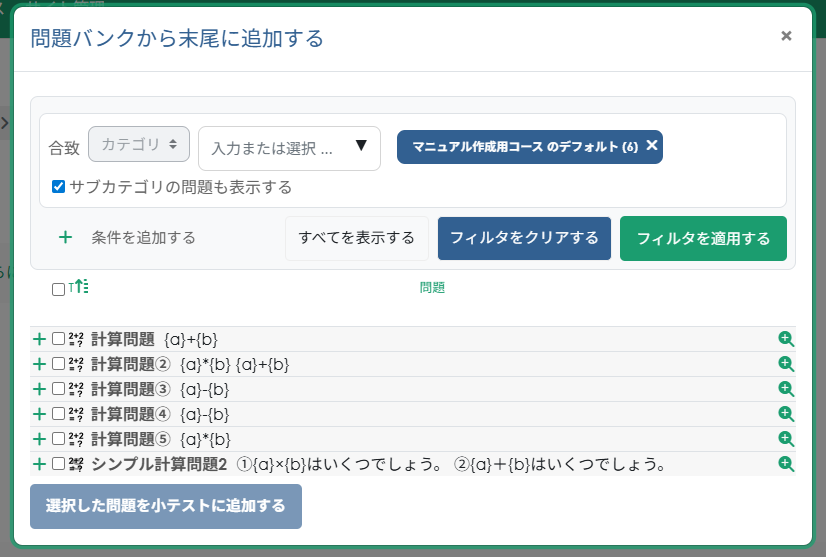Open the カテゴリ filter type dropdown
Screen dimensions: 826x557
tap(139, 144)
